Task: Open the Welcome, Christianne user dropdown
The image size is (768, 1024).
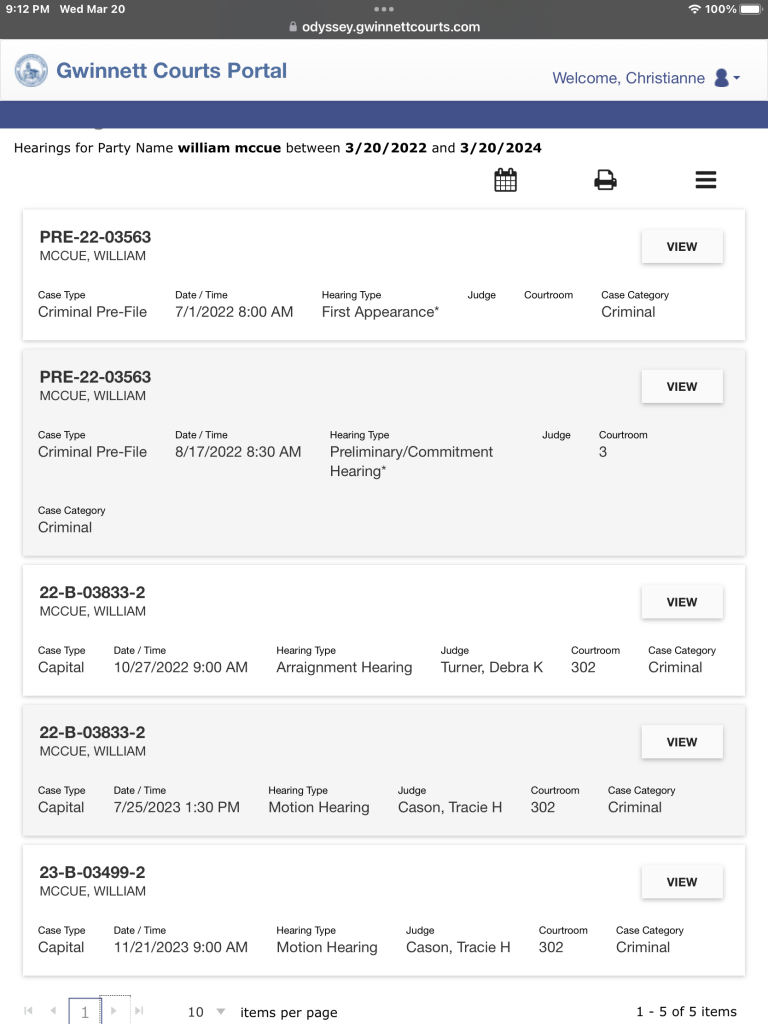Action: pos(646,78)
